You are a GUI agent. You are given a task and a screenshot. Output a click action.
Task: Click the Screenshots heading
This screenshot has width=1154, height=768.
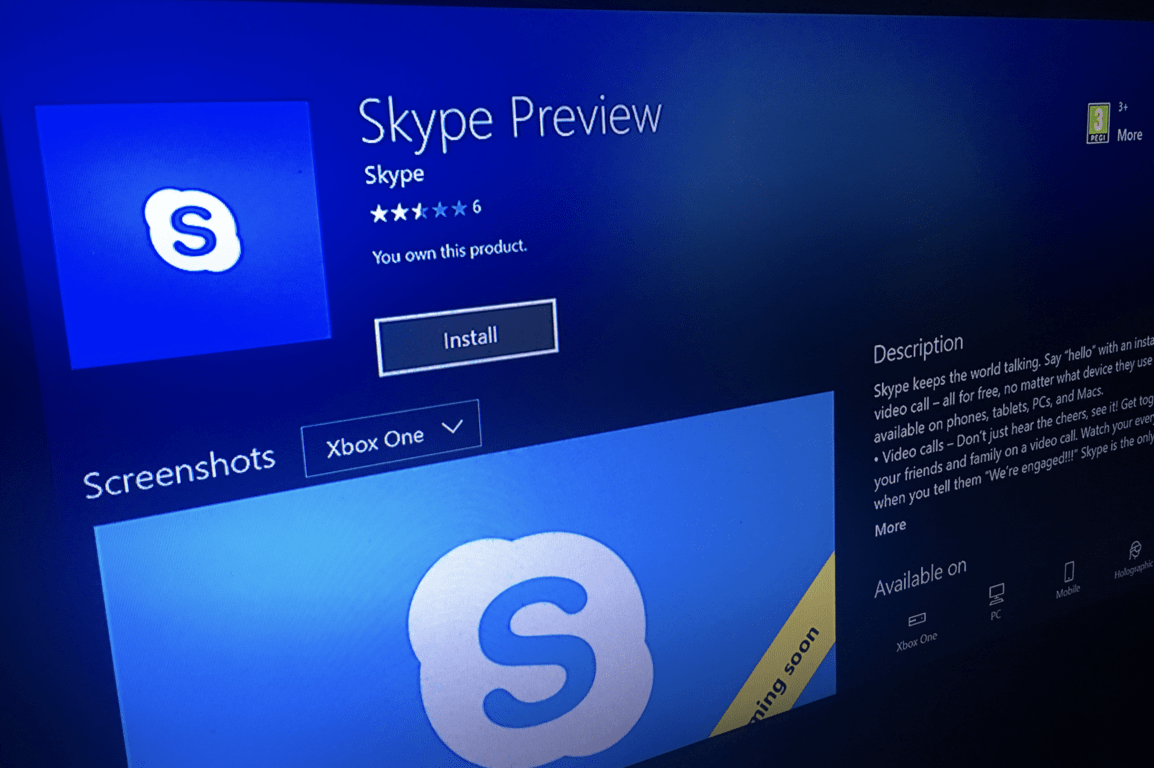(179, 472)
